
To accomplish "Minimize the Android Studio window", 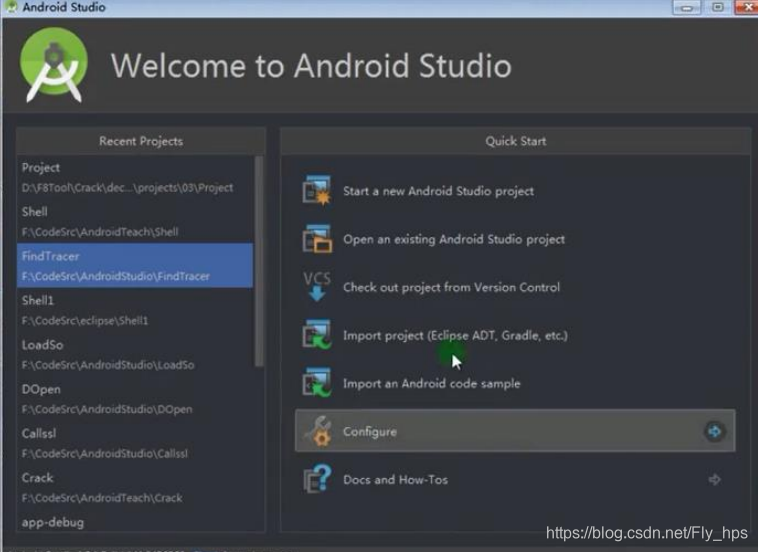I will coord(686,7).
